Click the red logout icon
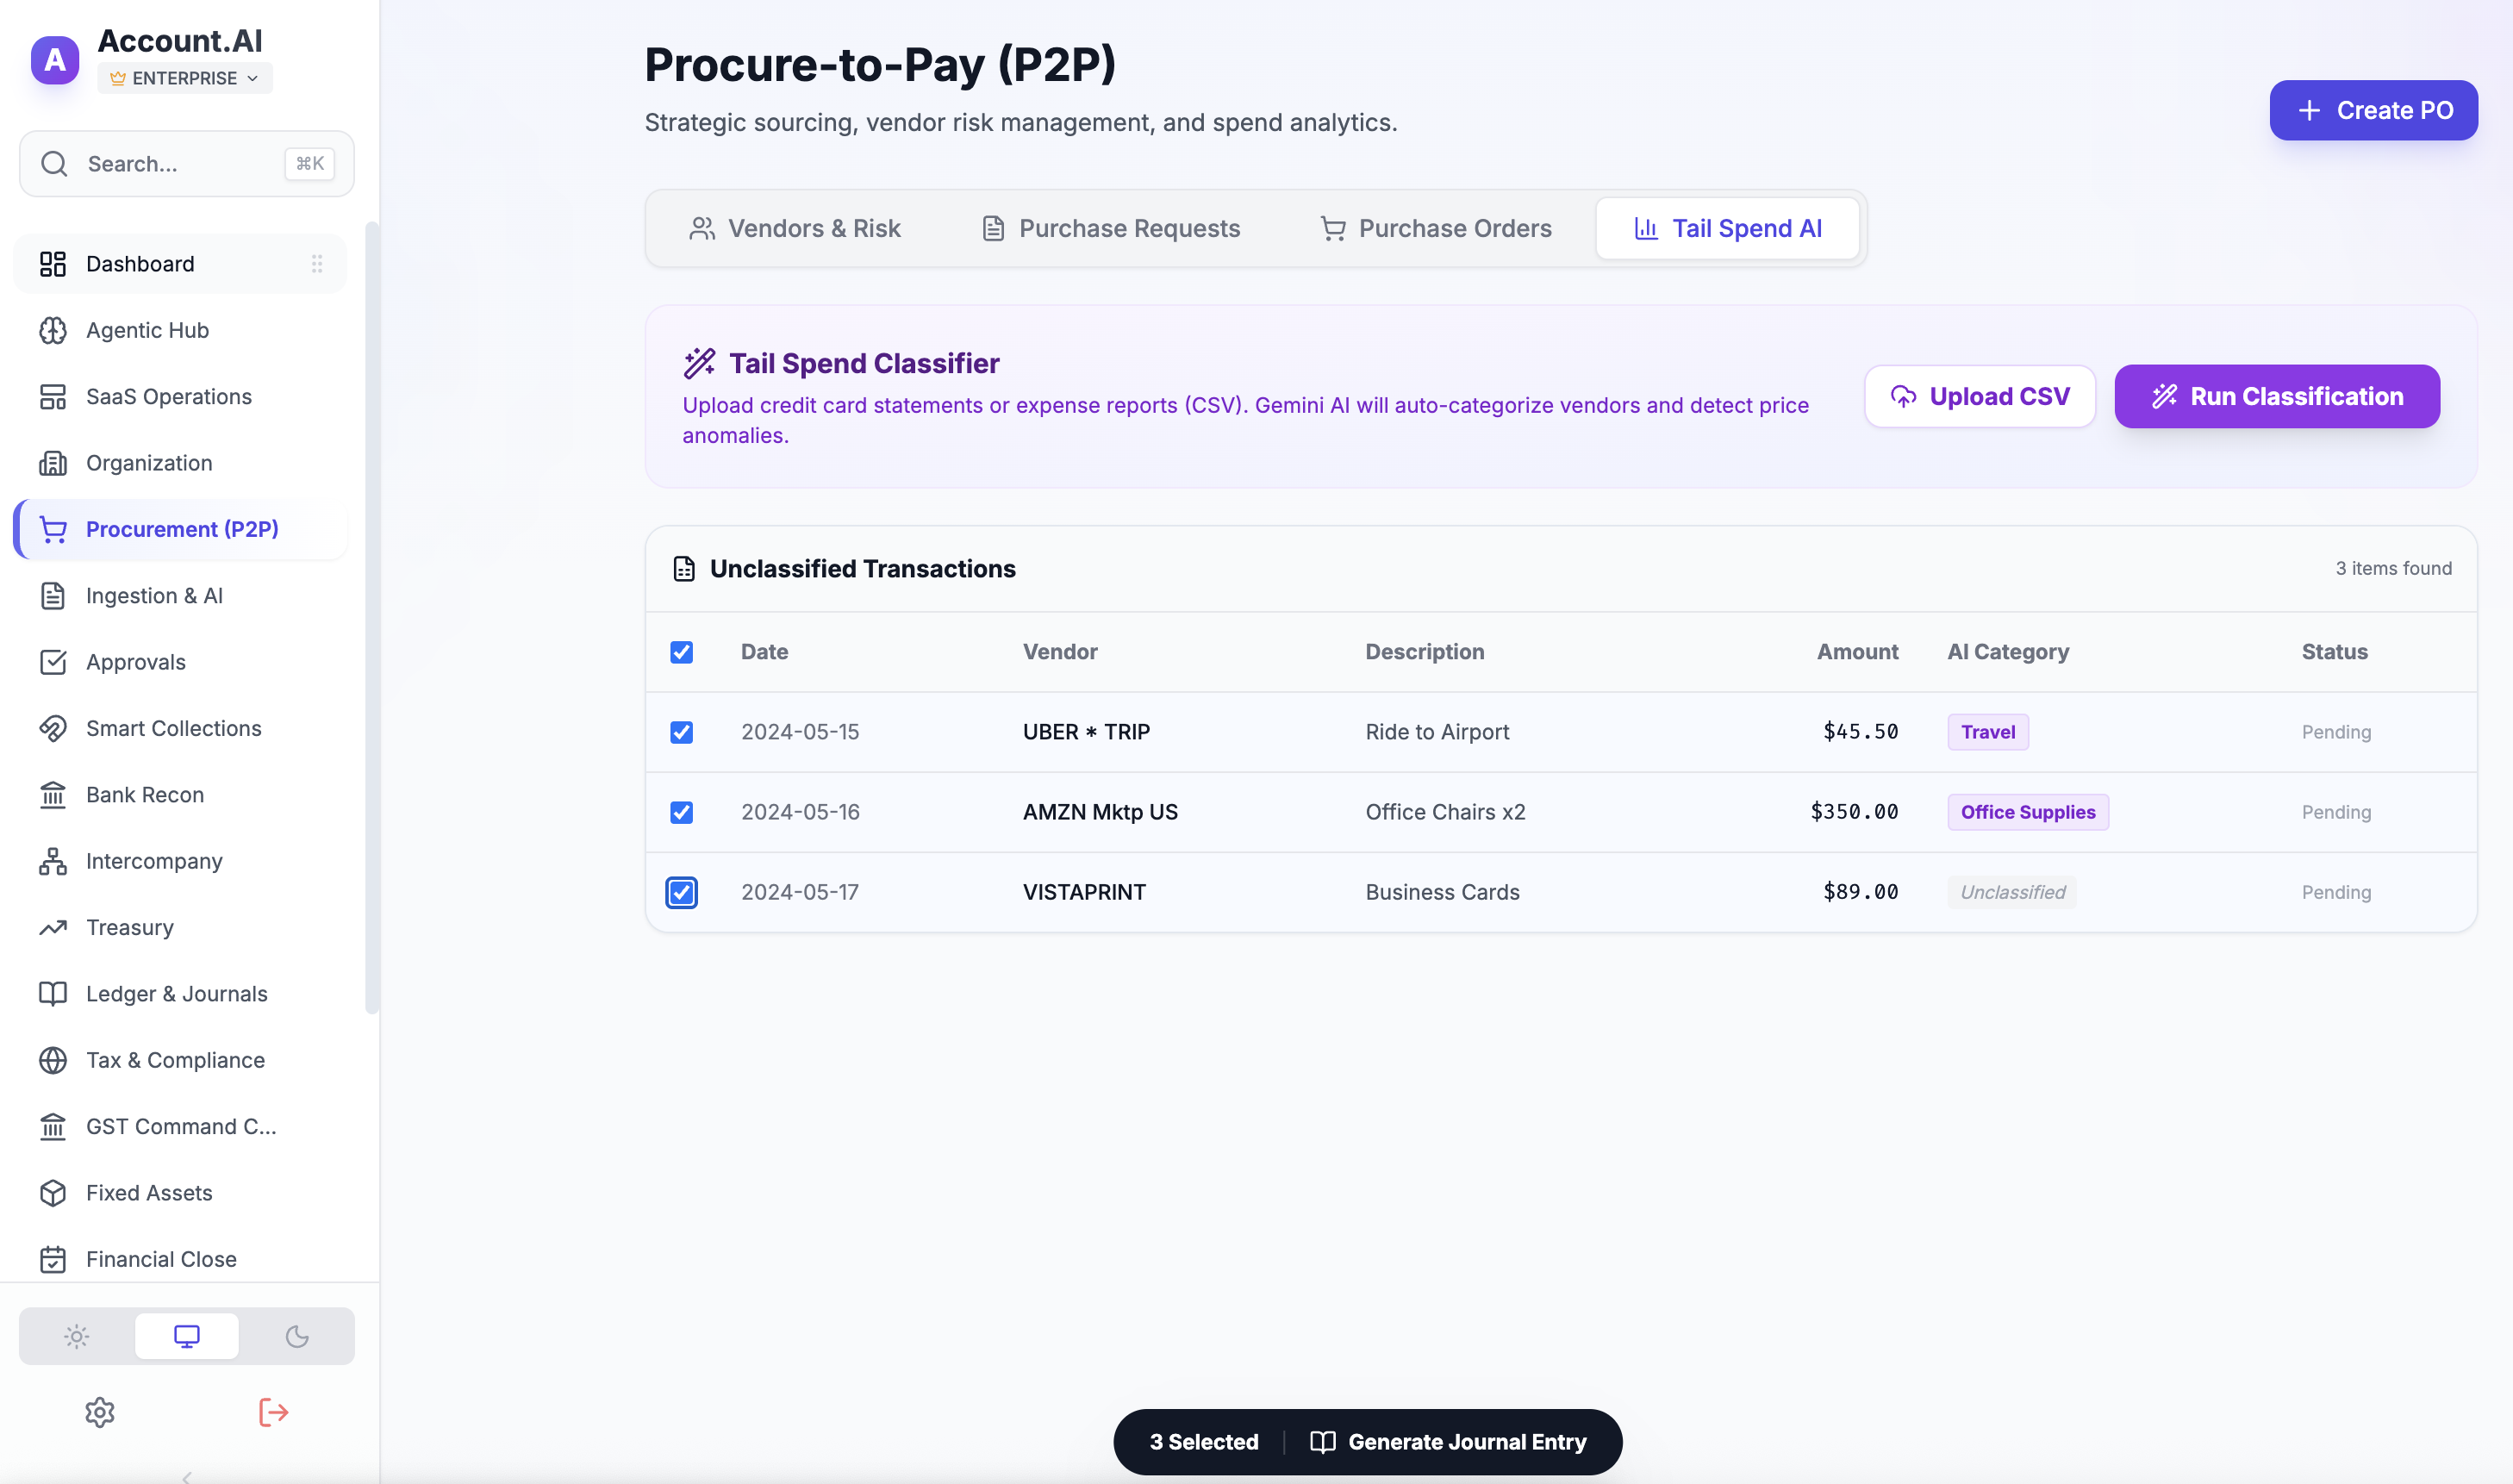Viewport: 2513px width, 1484px height. (x=273, y=1412)
